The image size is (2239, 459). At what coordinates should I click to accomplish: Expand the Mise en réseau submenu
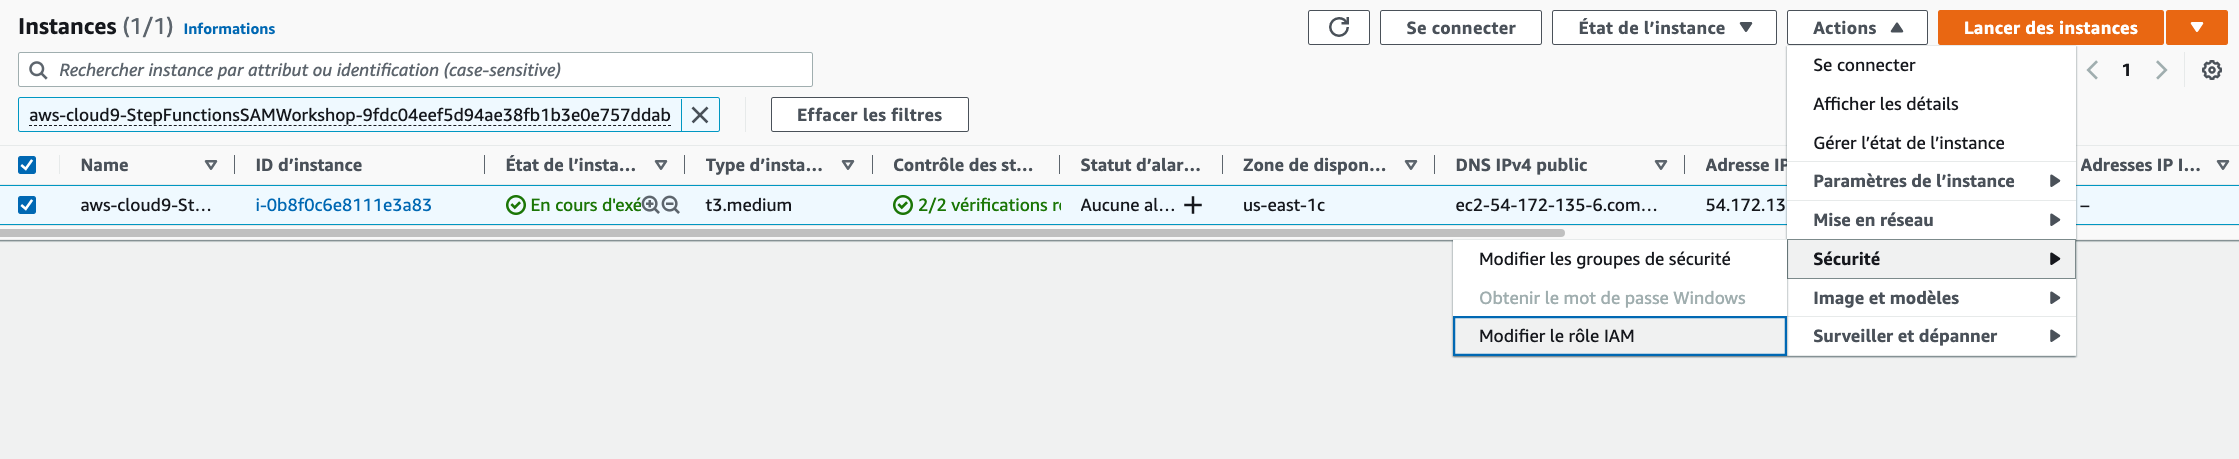click(x=1931, y=220)
